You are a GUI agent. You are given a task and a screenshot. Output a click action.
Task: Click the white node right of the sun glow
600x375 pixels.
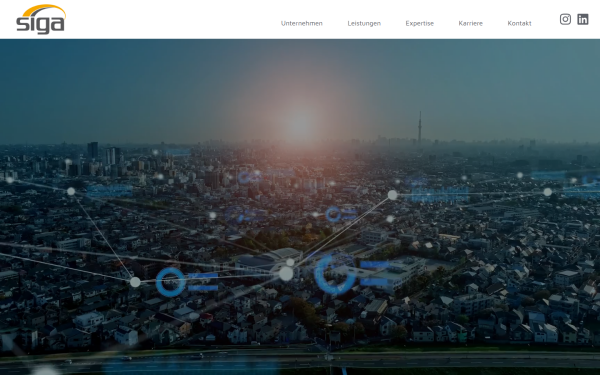392,195
